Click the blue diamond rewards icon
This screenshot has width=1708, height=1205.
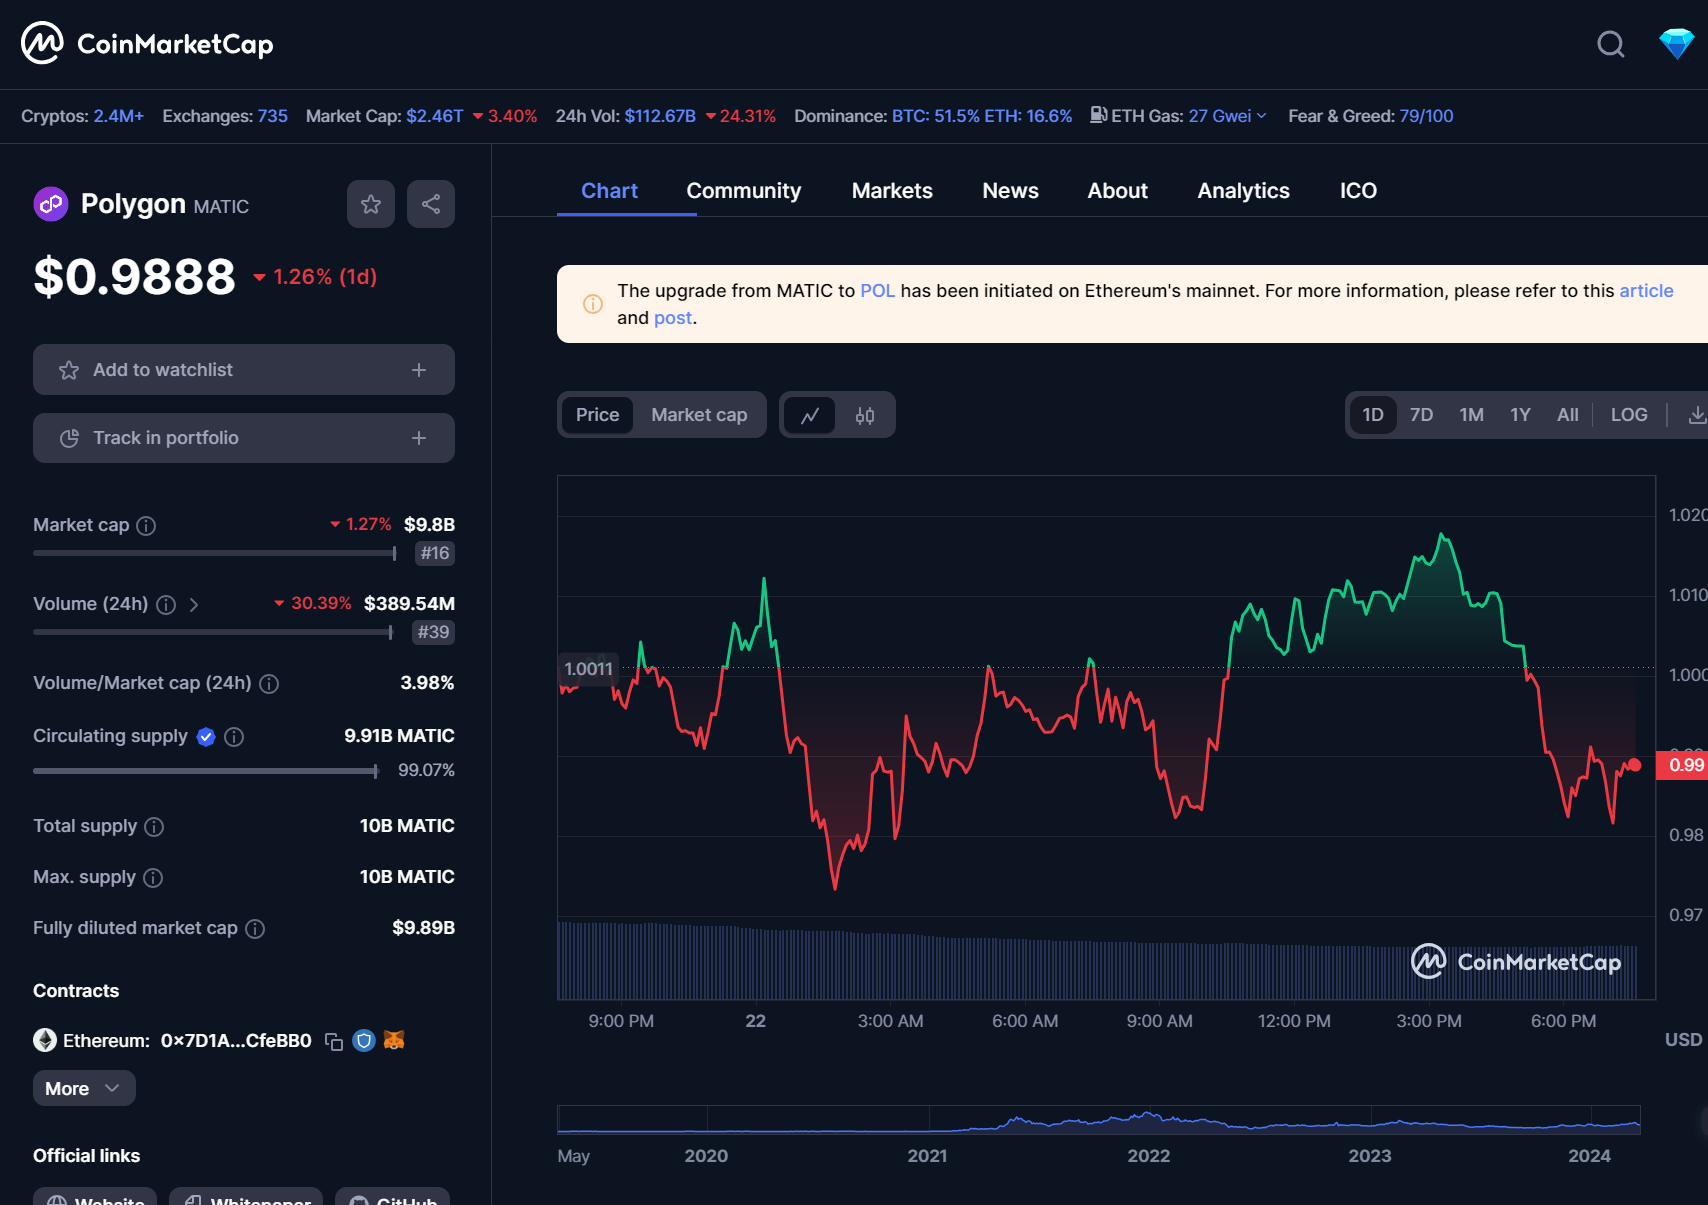point(1676,44)
